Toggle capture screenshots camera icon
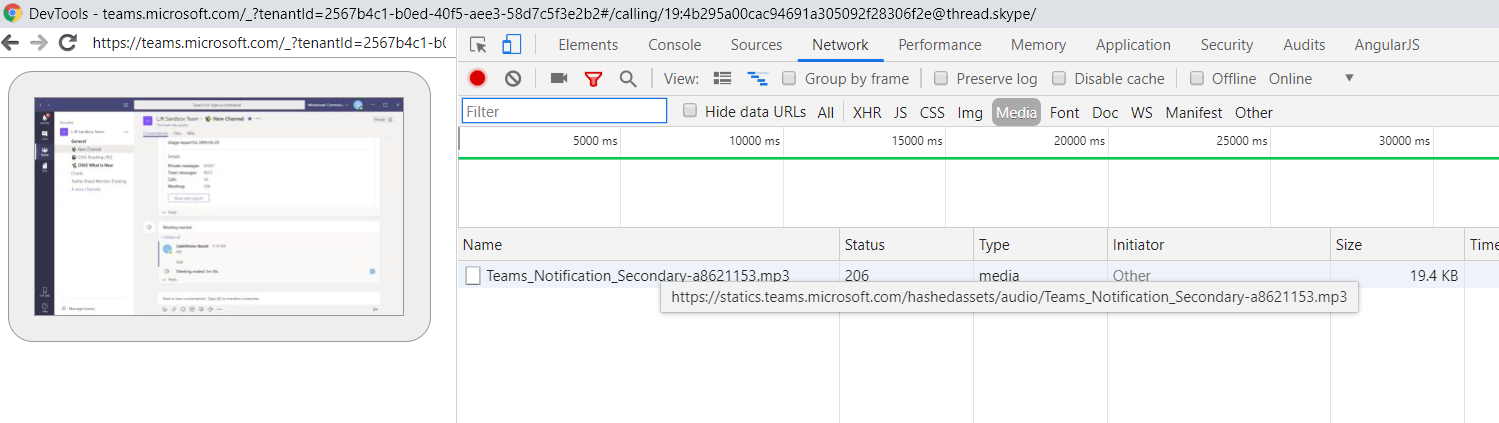This screenshot has height=423, width=1499. 559,78
